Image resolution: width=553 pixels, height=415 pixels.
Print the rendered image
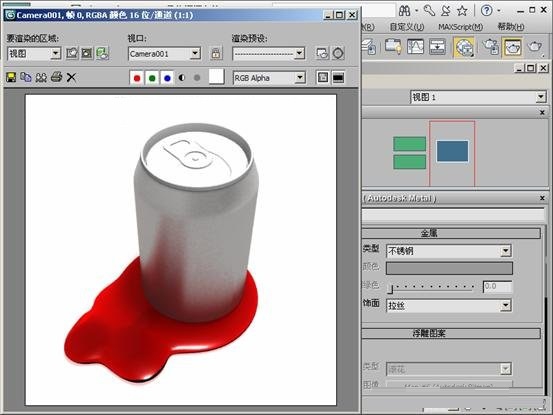pyautogui.click(x=56, y=77)
